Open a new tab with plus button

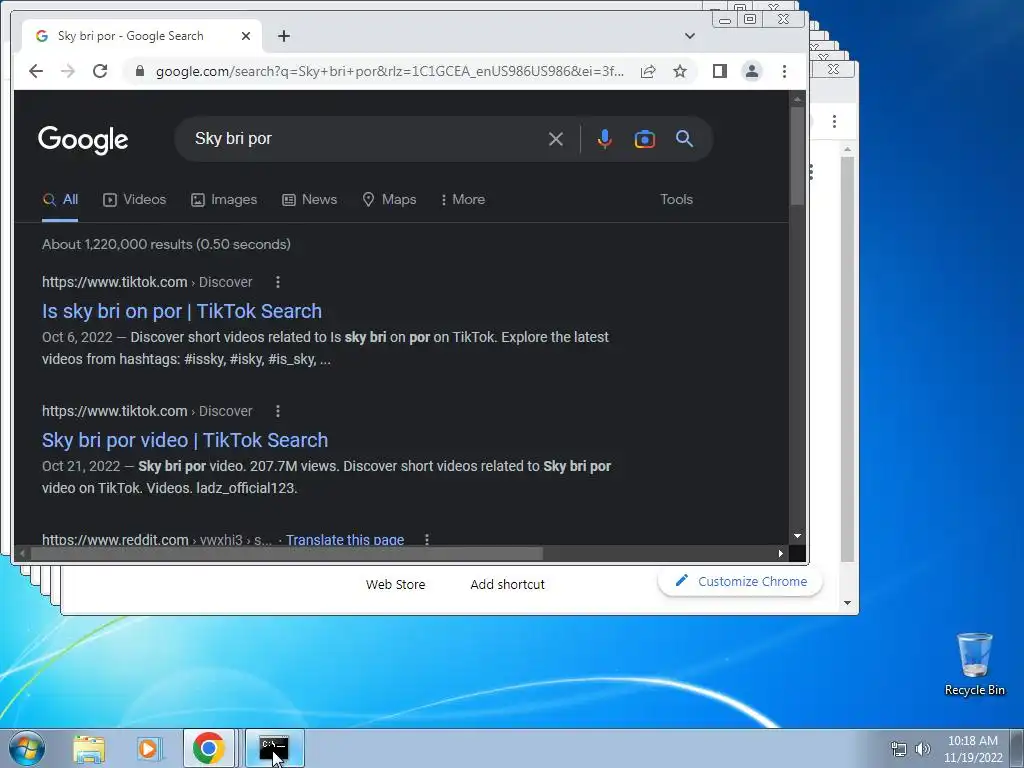point(283,36)
